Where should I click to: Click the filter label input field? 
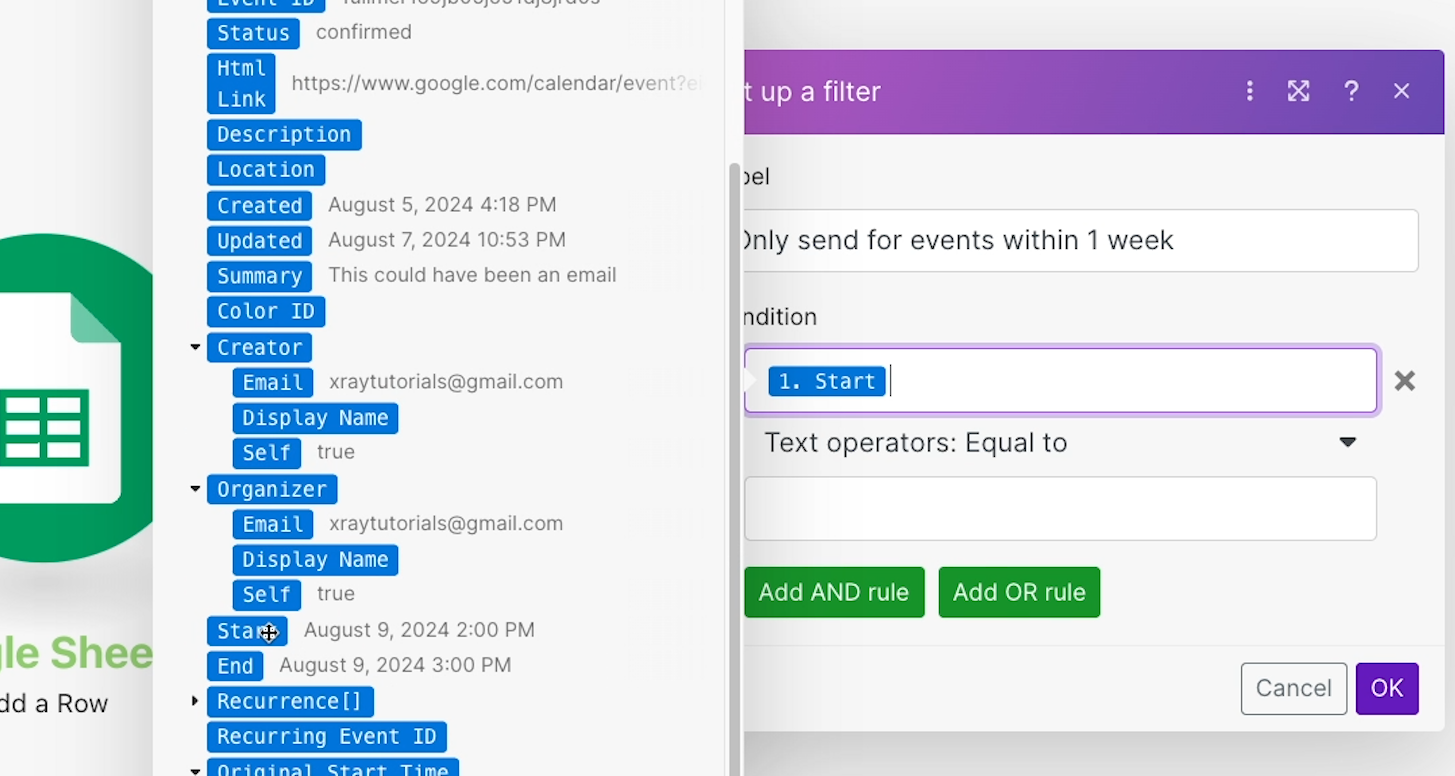(x=1081, y=240)
